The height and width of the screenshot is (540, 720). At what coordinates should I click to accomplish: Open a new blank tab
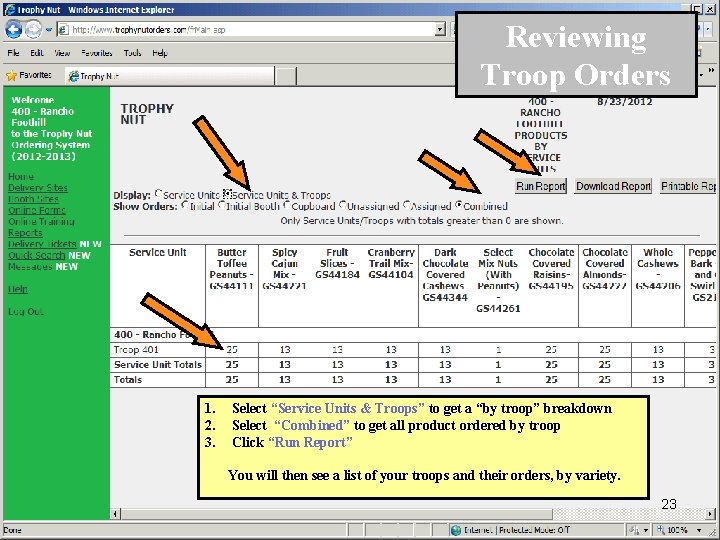point(286,76)
